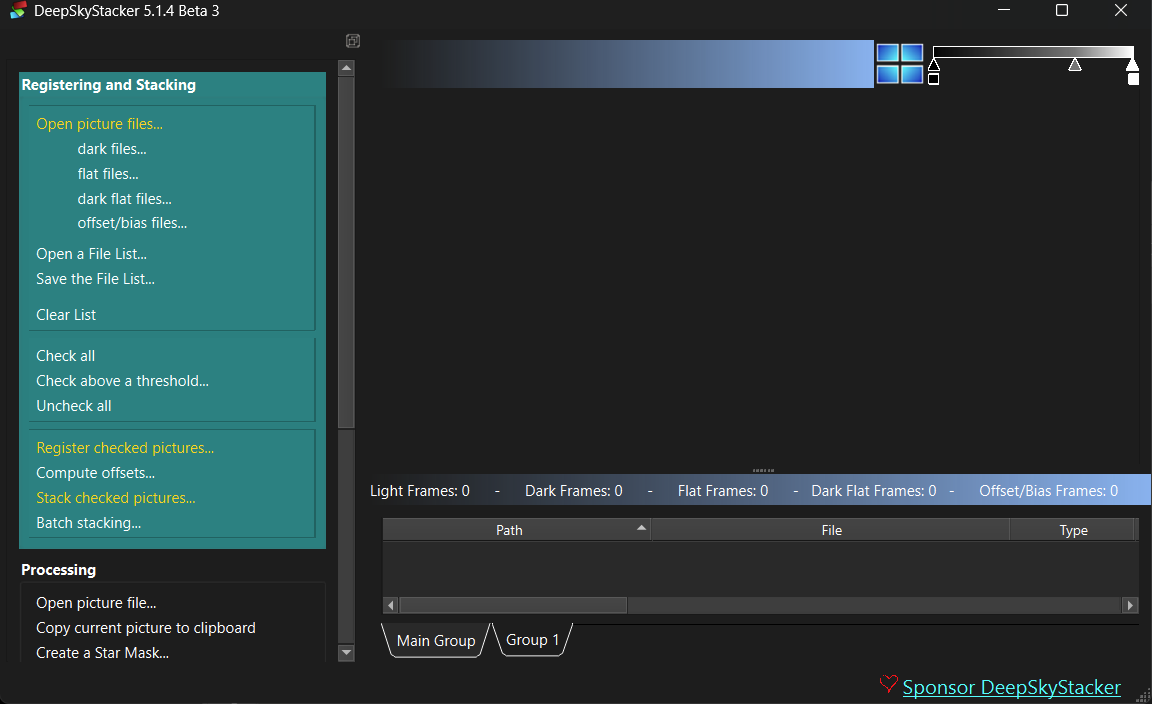The image size is (1152, 704).
Task: Click the Path column sort arrow
Action: (x=641, y=528)
